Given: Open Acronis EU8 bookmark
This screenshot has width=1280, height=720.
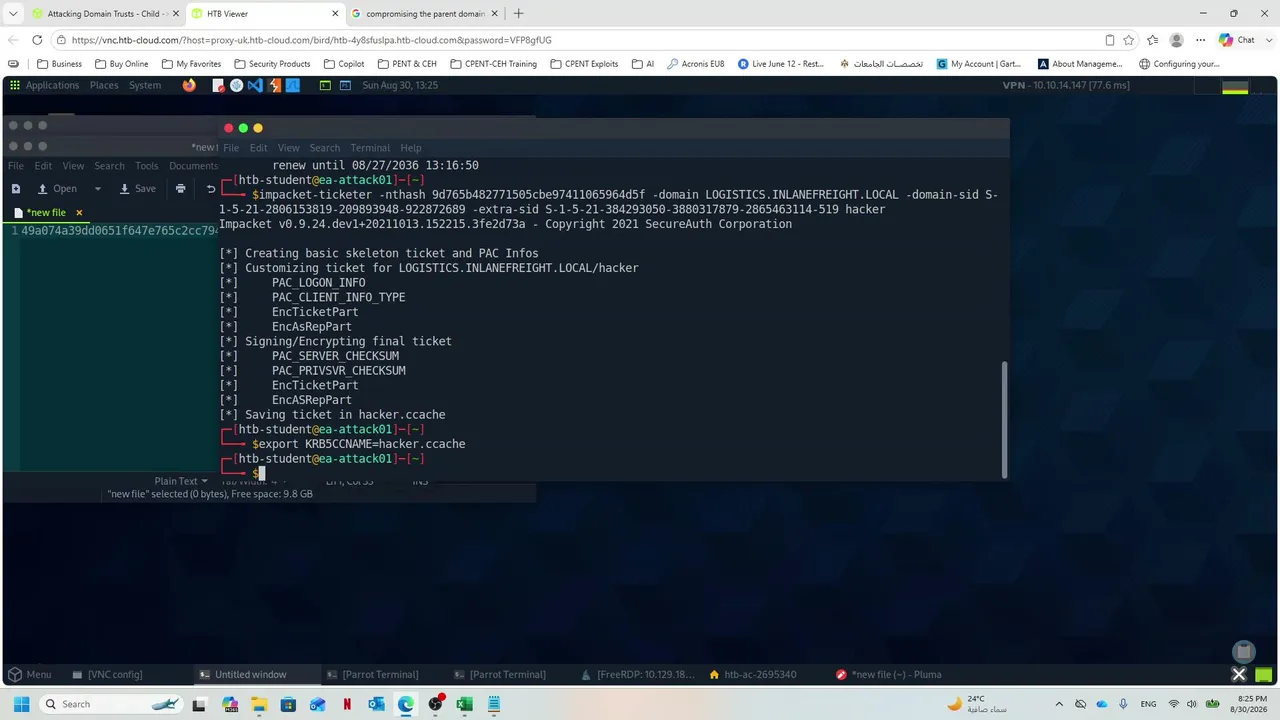Looking at the screenshot, I should coord(696,64).
